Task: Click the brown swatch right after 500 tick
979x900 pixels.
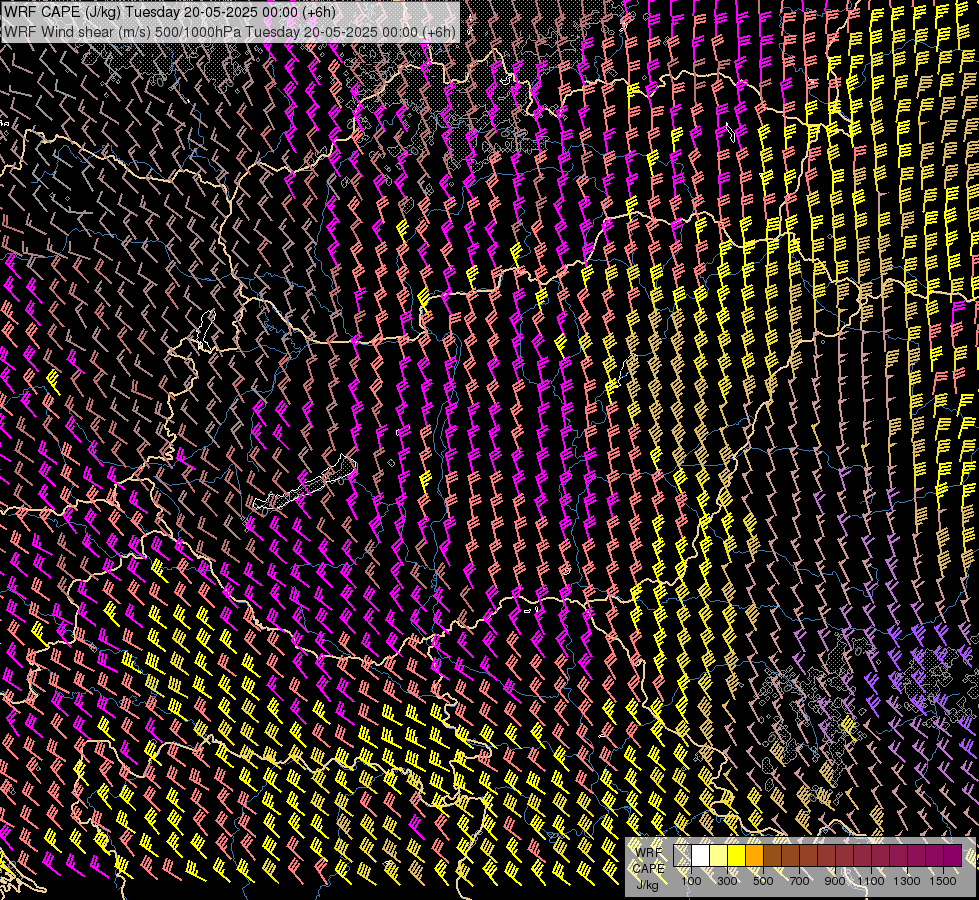Action: click(772, 855)
